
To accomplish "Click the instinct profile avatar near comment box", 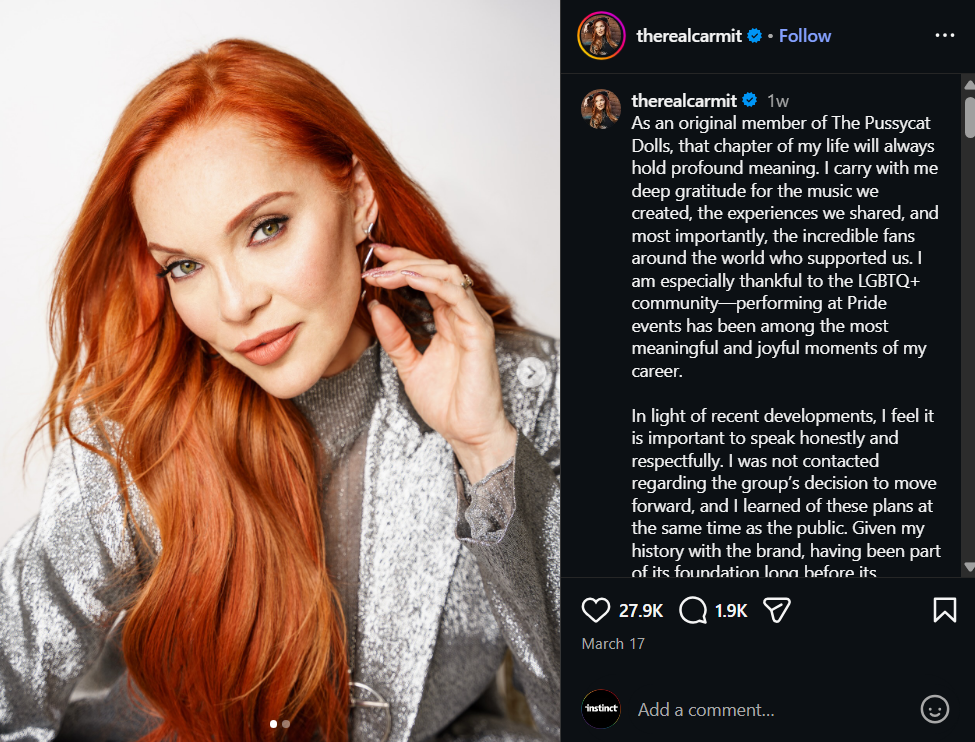I will pos(601,709).
